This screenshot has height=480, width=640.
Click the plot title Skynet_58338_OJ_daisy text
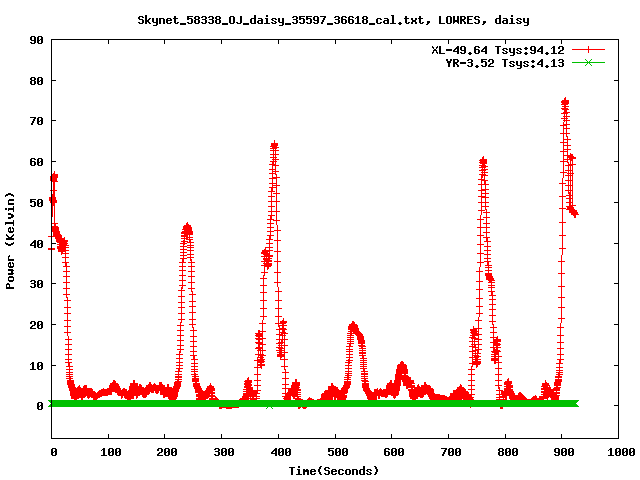tap(333, 20)
